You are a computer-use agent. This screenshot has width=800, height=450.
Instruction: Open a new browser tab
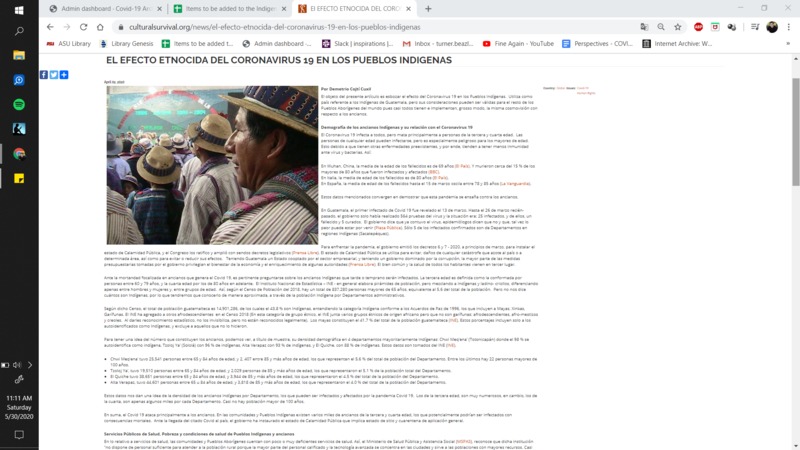pyautogui.click(x=428, y=9)
